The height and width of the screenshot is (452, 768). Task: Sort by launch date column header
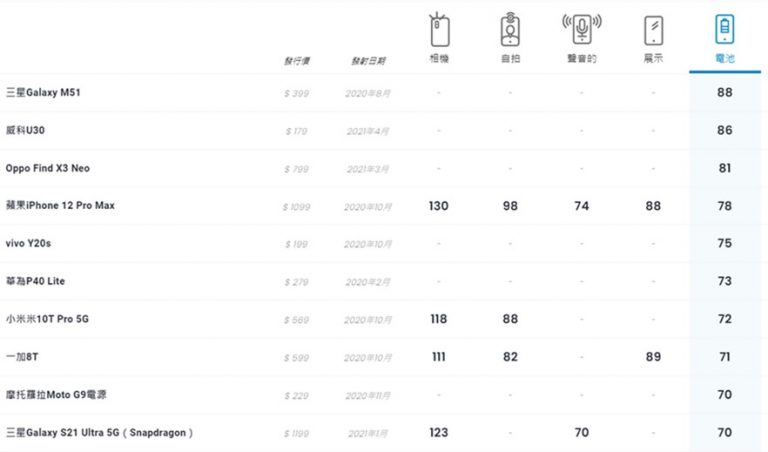pyautogui.click(x=368, y=61)
